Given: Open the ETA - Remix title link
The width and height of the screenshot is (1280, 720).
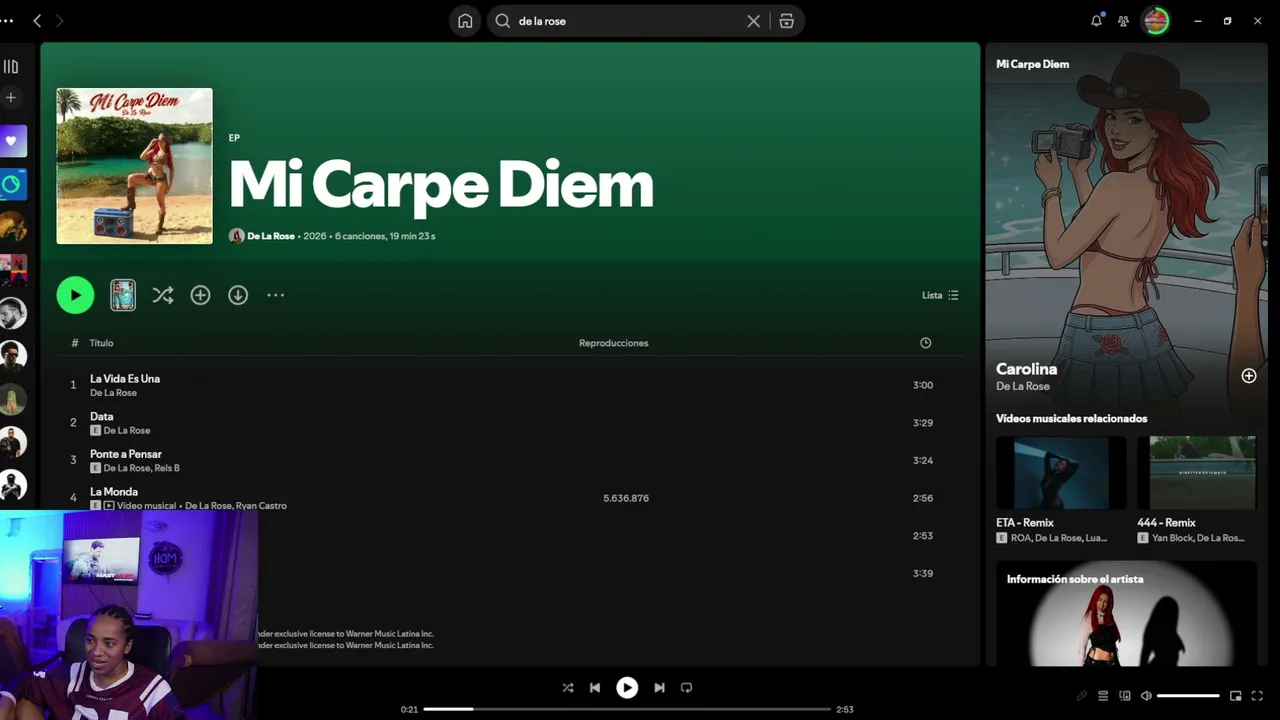Looking at the screenshot, I should (1025, 523).
